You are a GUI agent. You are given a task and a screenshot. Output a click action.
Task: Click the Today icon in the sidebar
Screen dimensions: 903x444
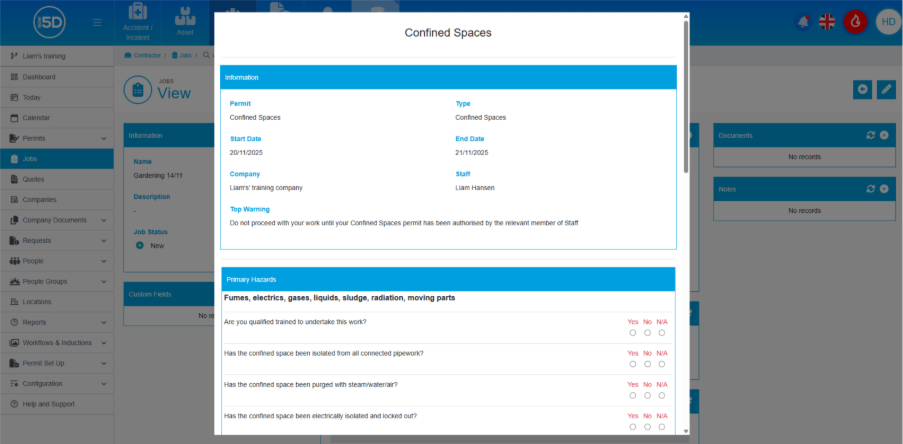(x=14, y=98)
